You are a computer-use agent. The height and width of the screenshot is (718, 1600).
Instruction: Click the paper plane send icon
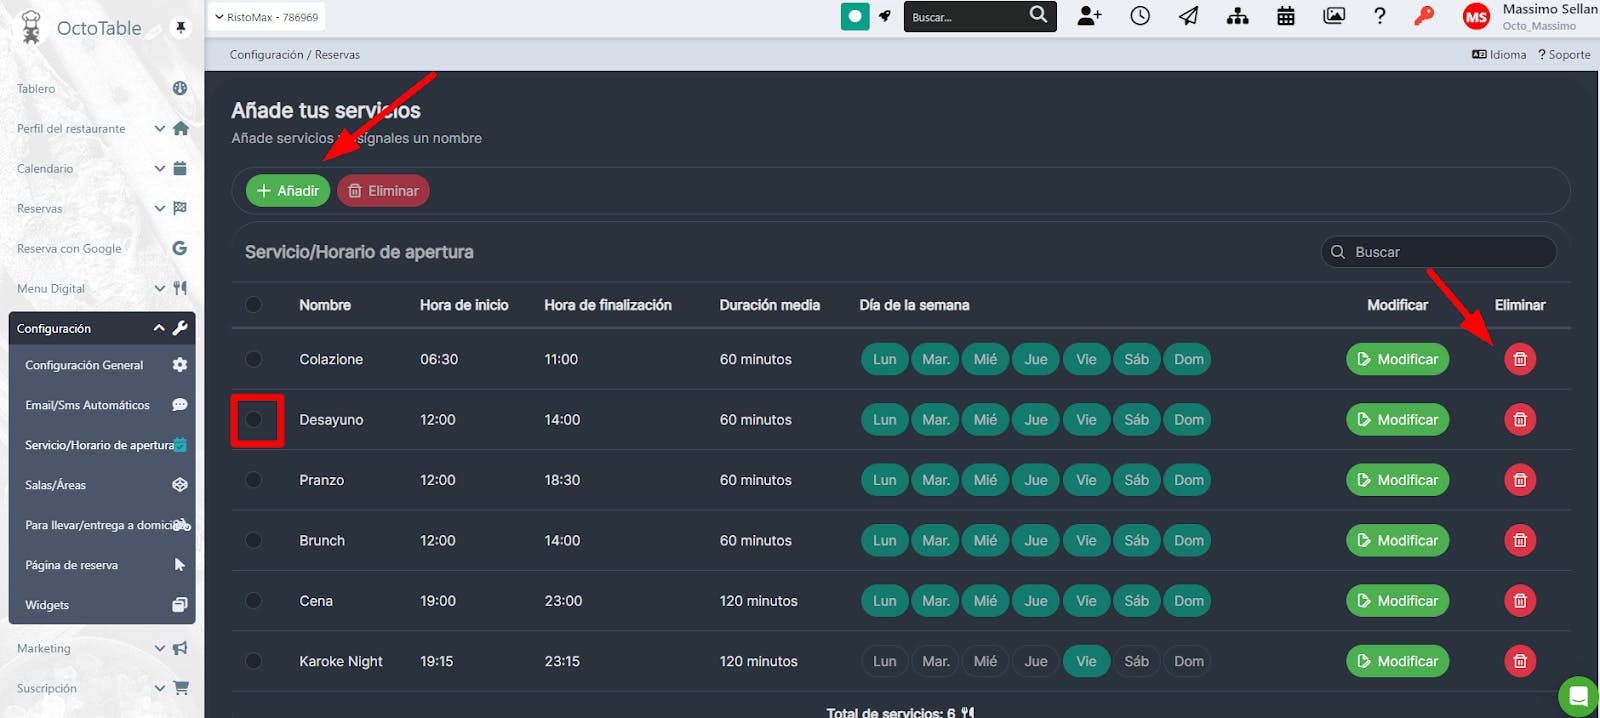pos(1188,16)
